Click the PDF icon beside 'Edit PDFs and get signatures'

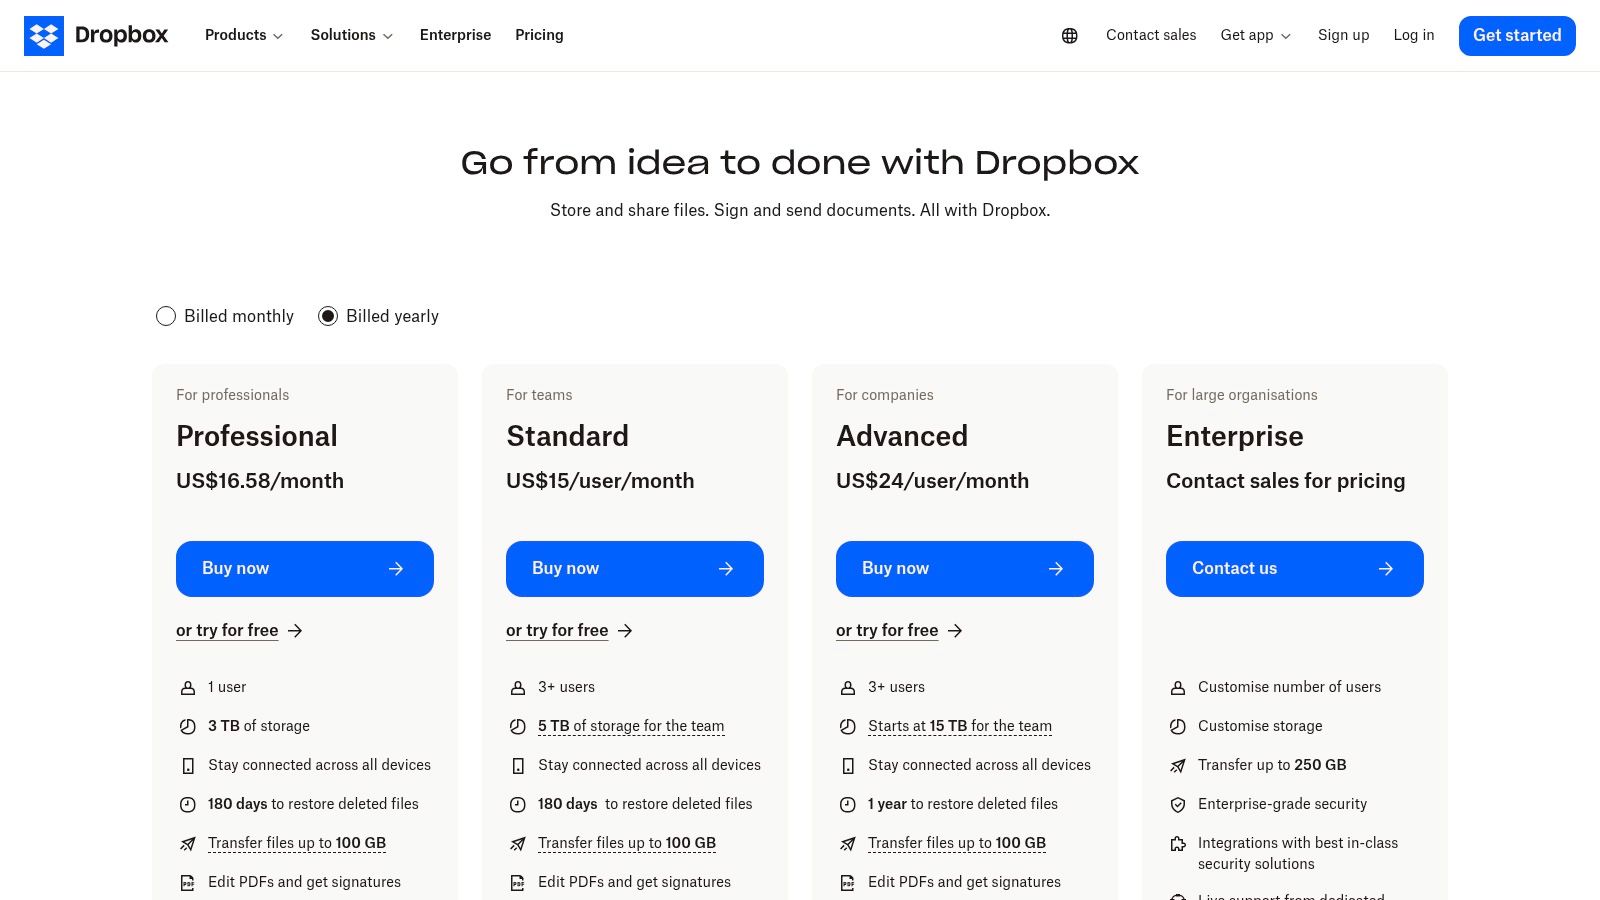(188, 882)
